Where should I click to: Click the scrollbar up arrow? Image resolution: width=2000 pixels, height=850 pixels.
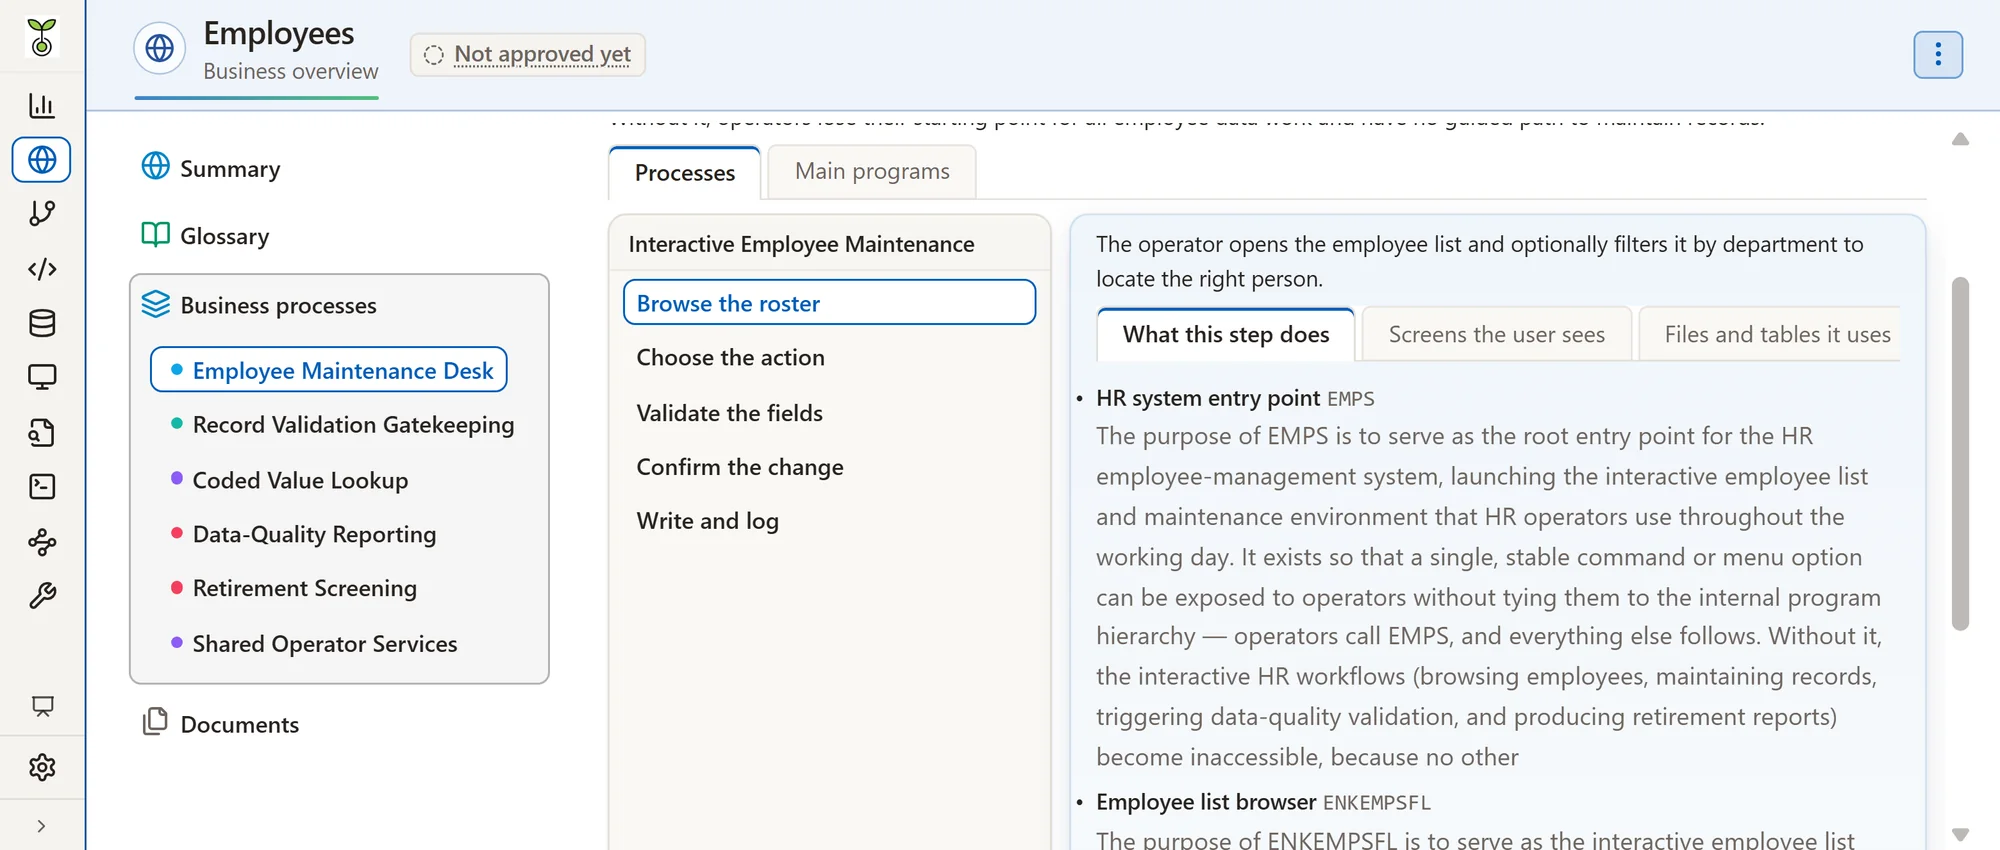click(1960, 139)
